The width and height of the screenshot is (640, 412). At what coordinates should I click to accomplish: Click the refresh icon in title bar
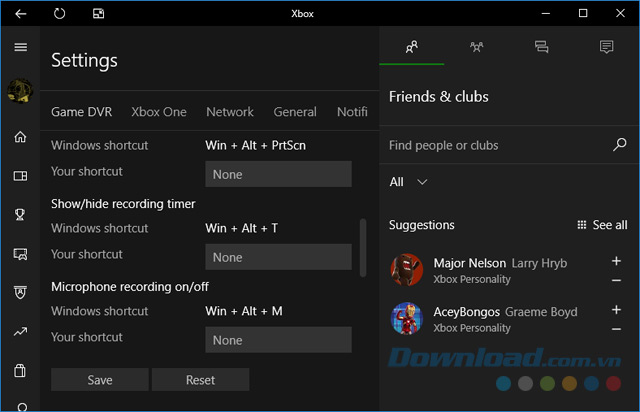tap(60, 14)
